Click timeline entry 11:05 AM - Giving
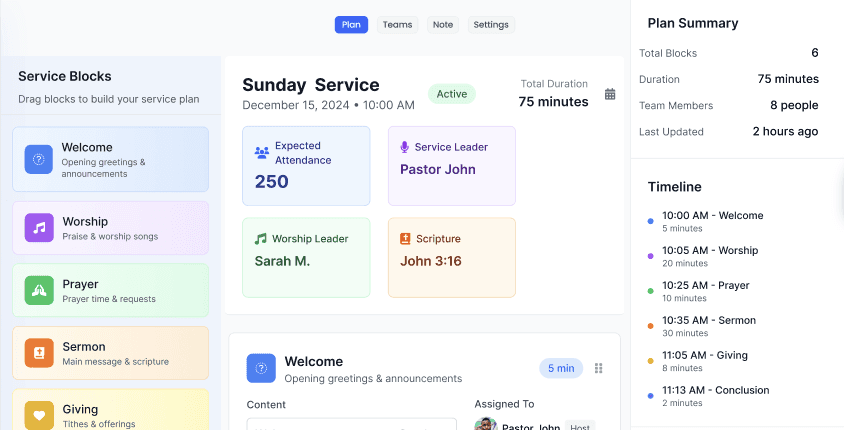This screenshot has height=430, width=844. click(x=705, y=355)
